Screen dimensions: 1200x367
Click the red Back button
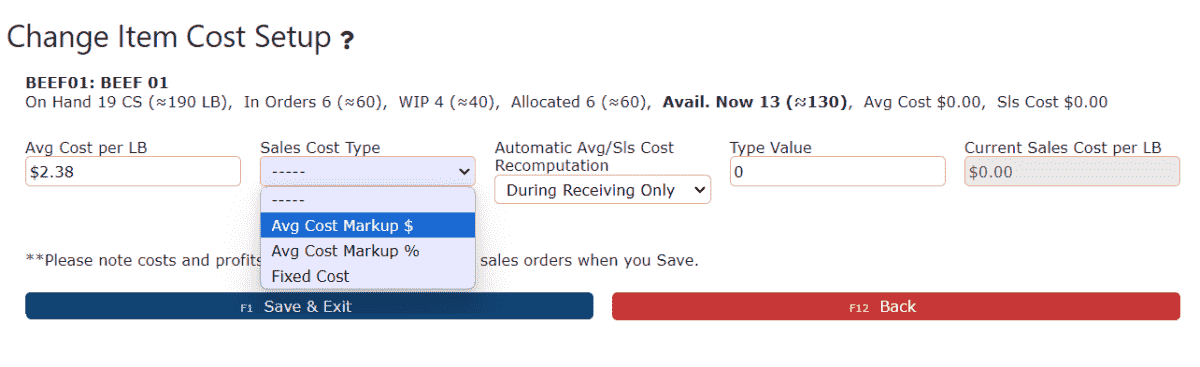(x=896, y=306)
